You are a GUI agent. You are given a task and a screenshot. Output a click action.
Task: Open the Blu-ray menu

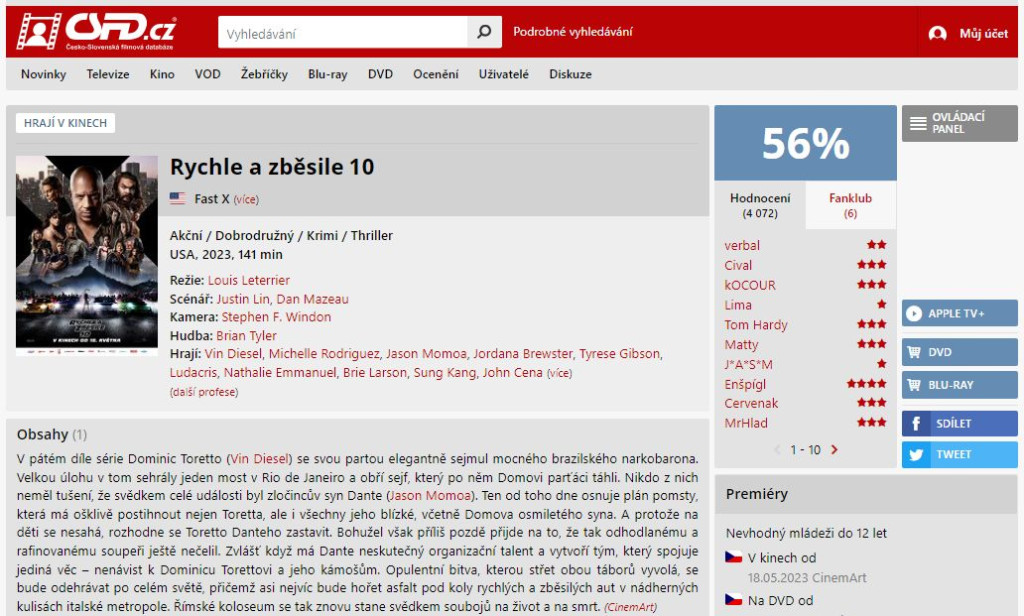pyautogui.click(x=328, y=74)
